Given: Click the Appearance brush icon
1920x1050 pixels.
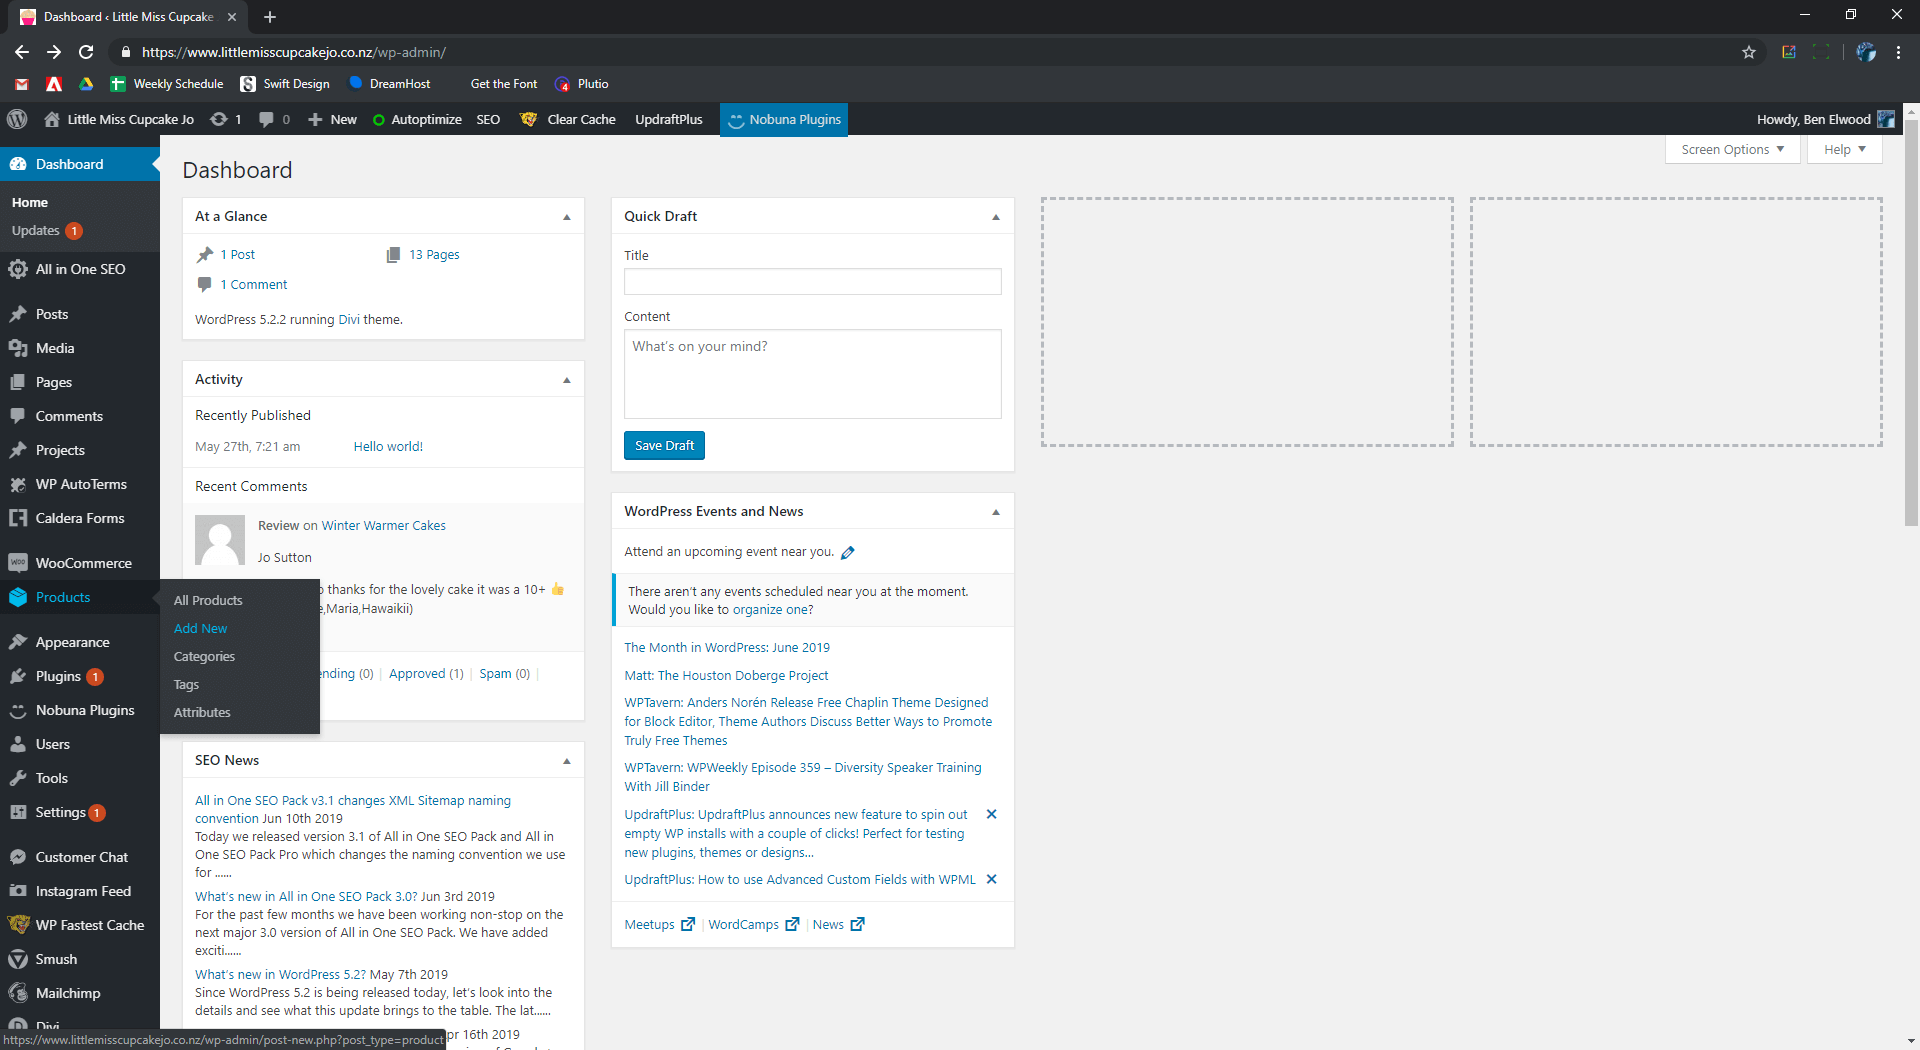Looking at the screenshot, I should pos(18,642).
